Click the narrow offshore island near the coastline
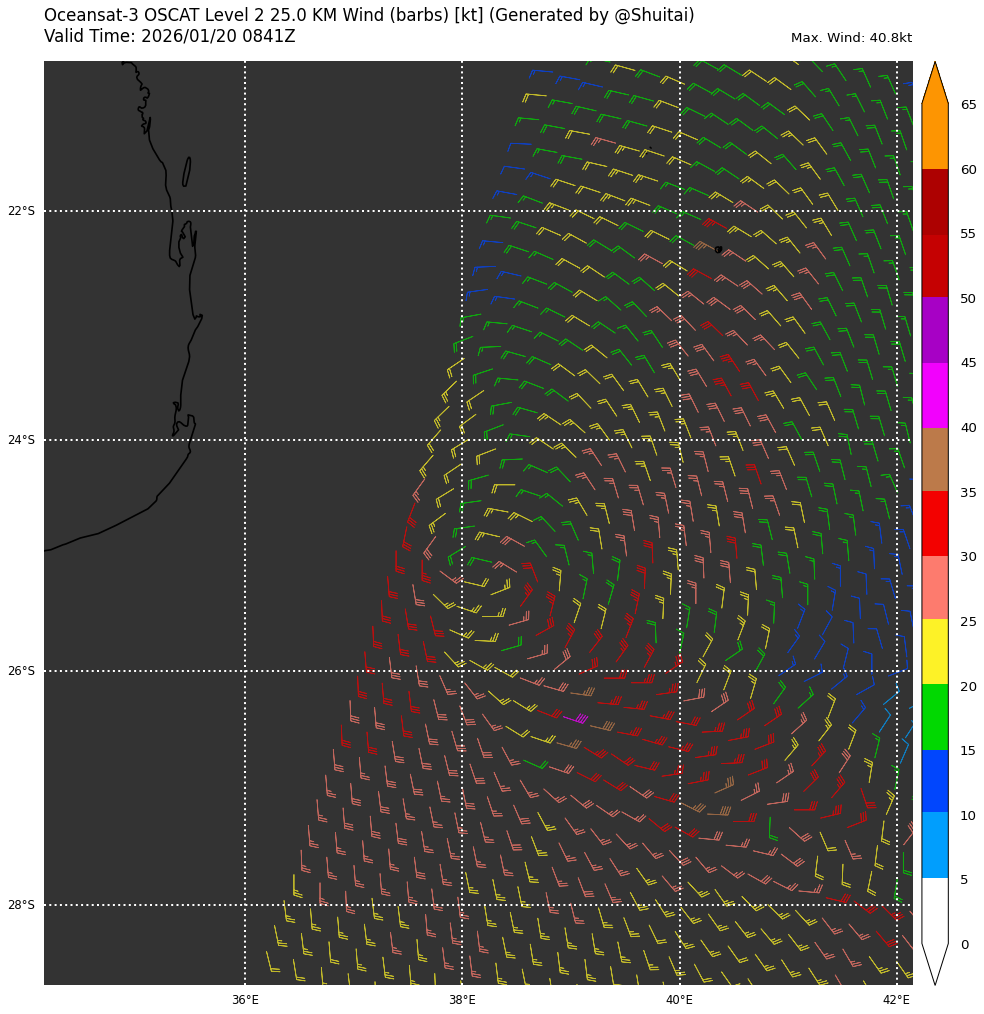 click(x=186, y=171)
